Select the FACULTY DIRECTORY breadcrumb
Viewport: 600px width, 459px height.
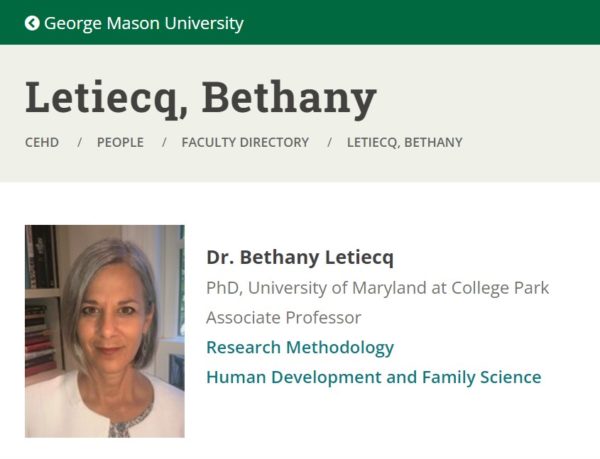(245, 142)
